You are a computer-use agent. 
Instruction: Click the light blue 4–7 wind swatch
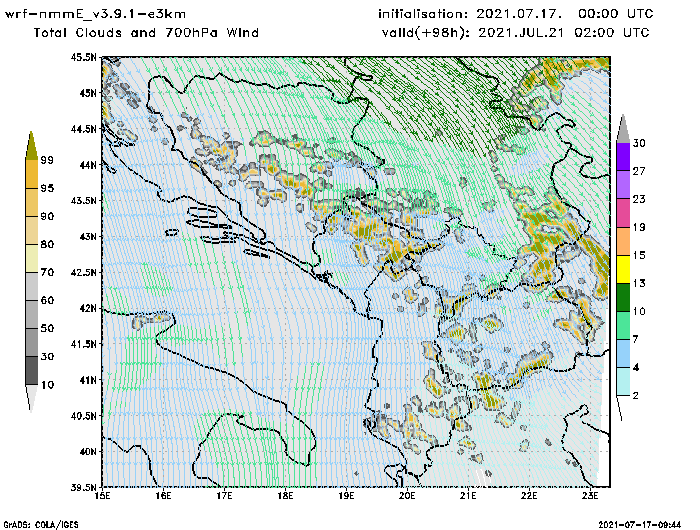point(623,353)
